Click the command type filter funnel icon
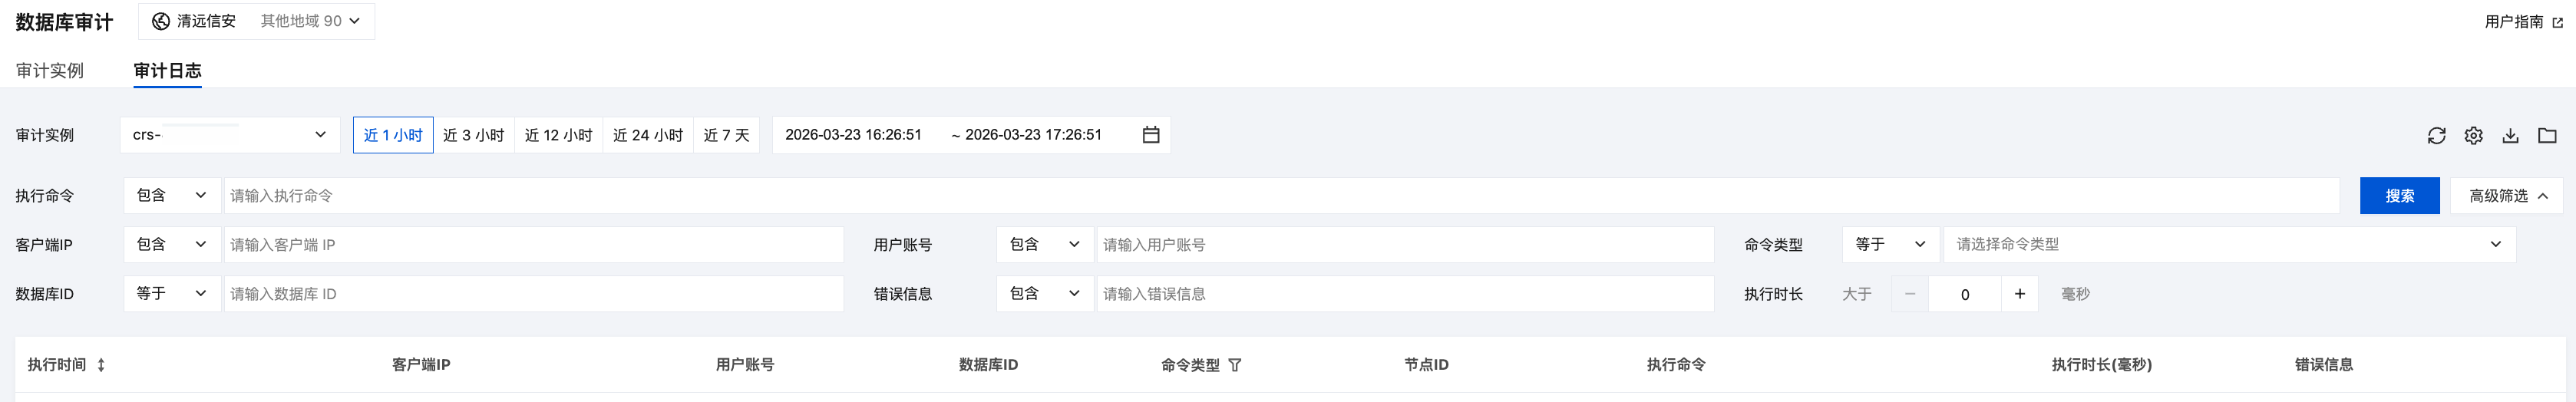 coord(1235,365)
